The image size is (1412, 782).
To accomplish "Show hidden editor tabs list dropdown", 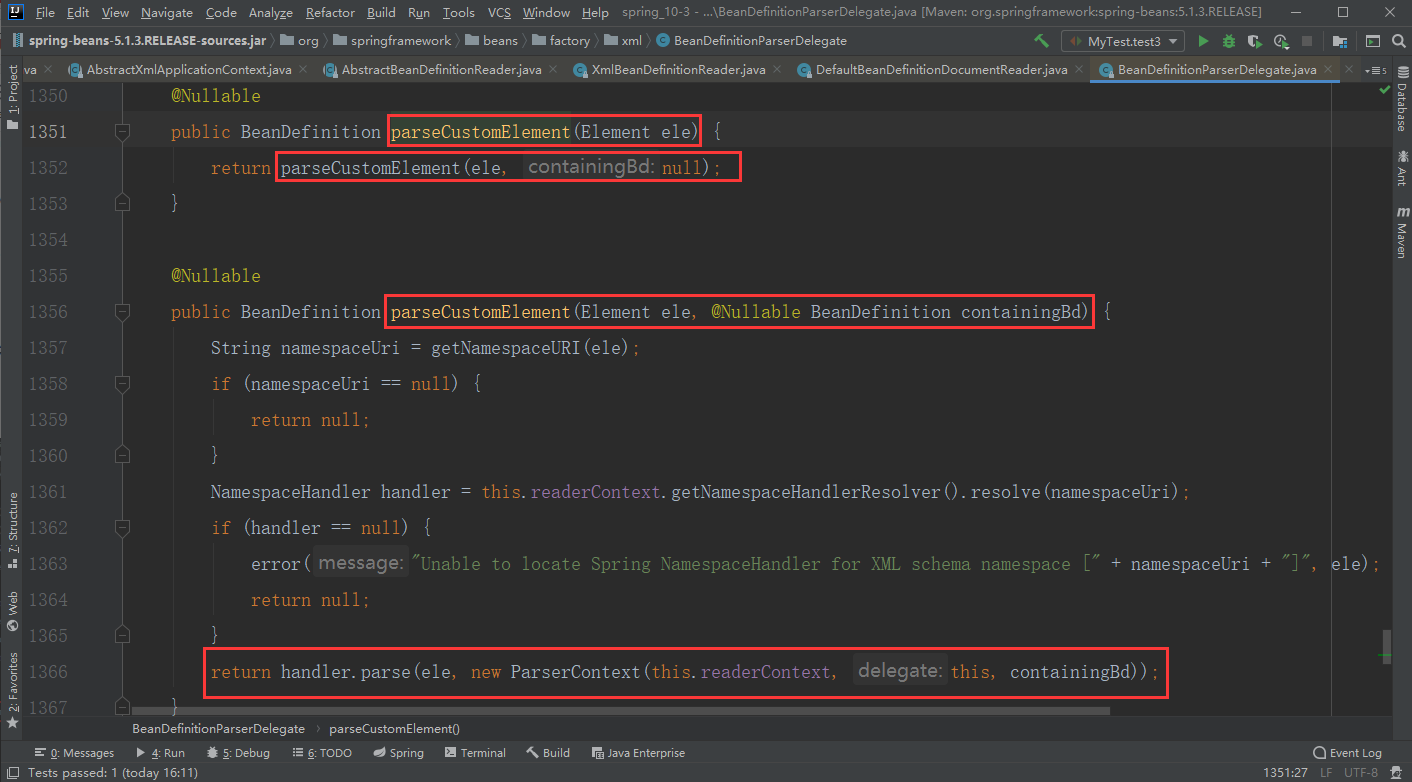I will pos(1377,70).
